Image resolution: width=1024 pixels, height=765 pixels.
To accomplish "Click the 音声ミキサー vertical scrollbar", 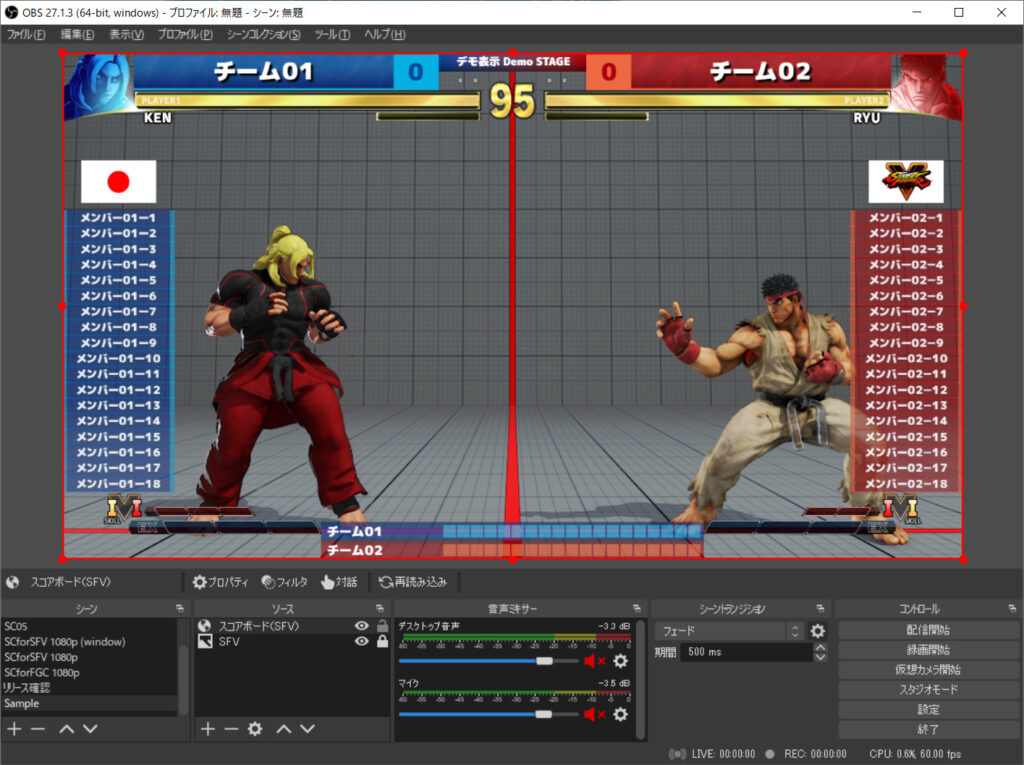I will coord(640,678).
